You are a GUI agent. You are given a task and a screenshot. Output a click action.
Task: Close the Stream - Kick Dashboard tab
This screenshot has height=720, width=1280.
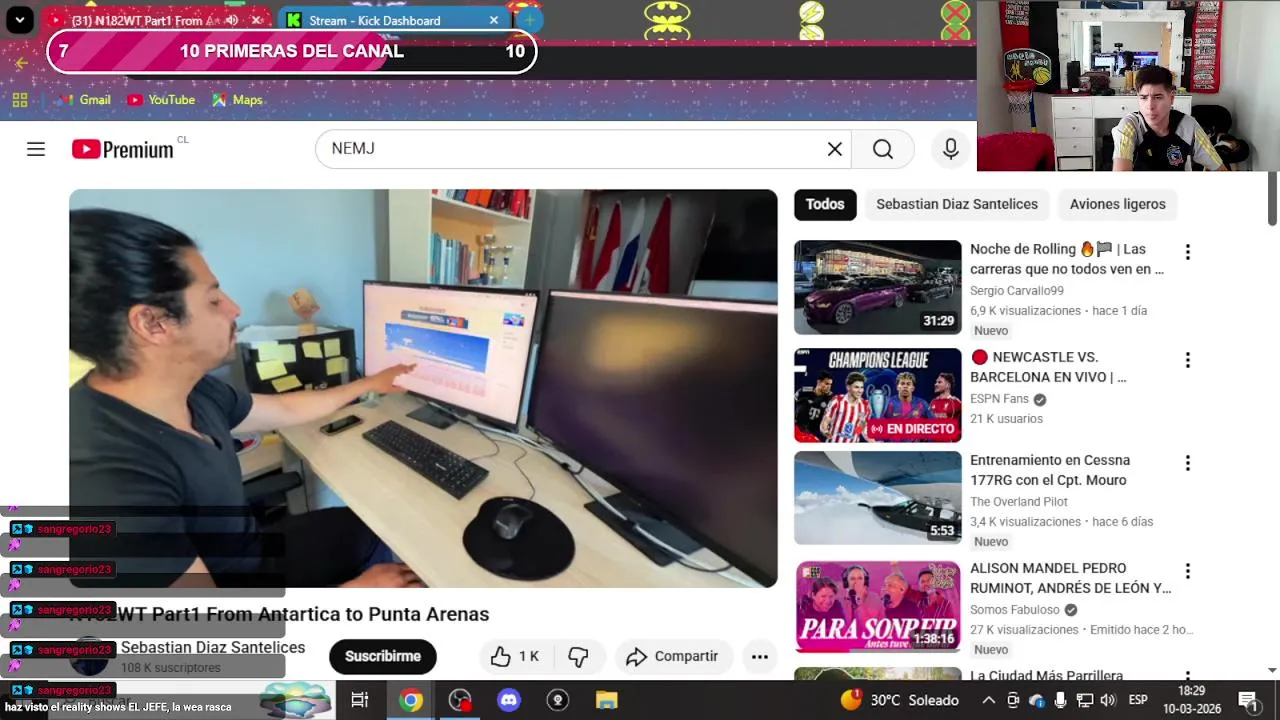494,20
